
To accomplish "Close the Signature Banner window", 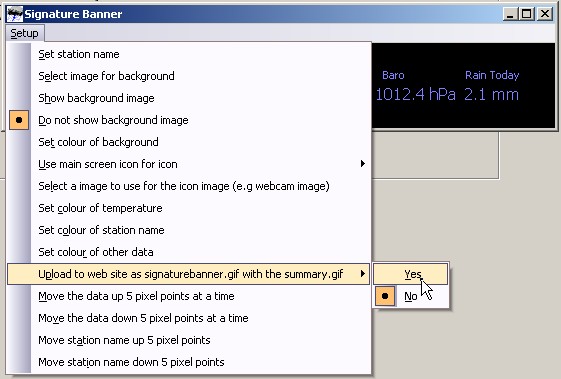I will coord(545,14).
